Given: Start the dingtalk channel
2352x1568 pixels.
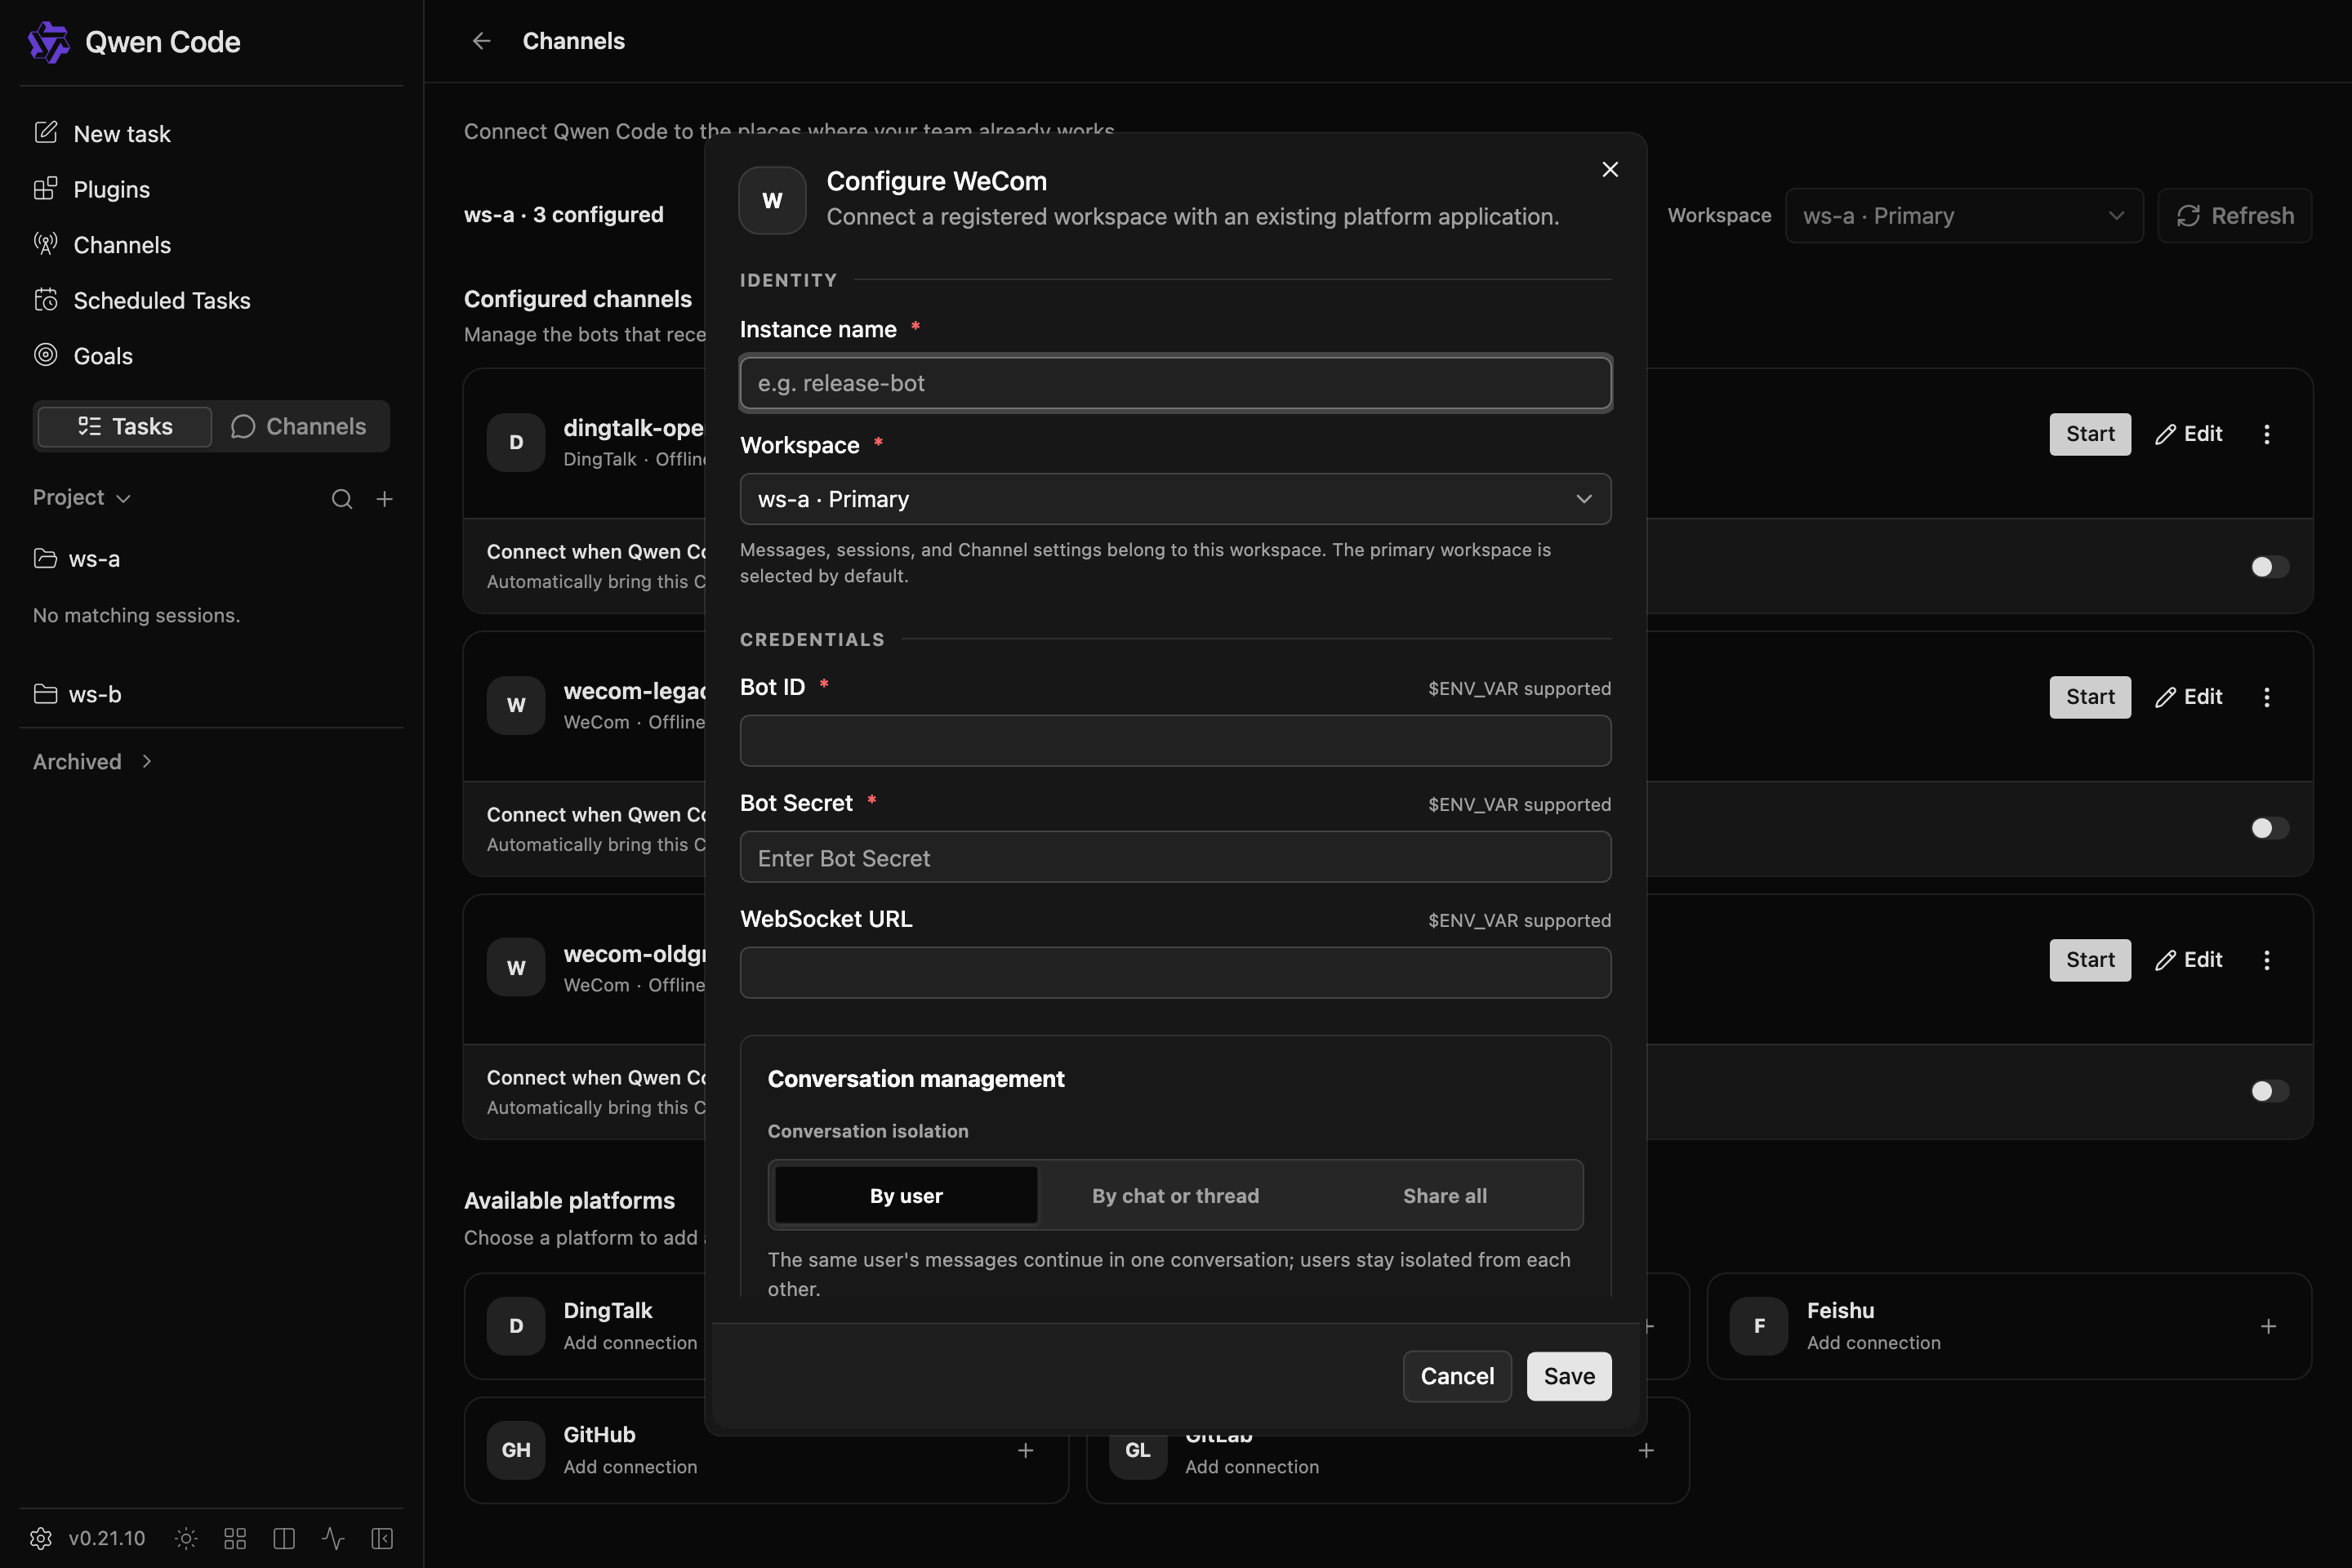Looking at the screenshot, I should tap(2090, 434).
